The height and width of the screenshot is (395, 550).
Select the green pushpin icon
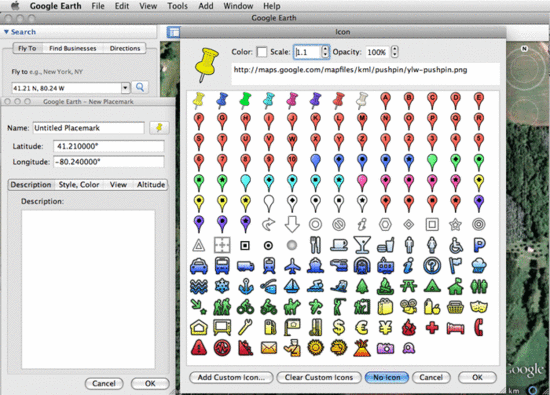click(246, 101)
